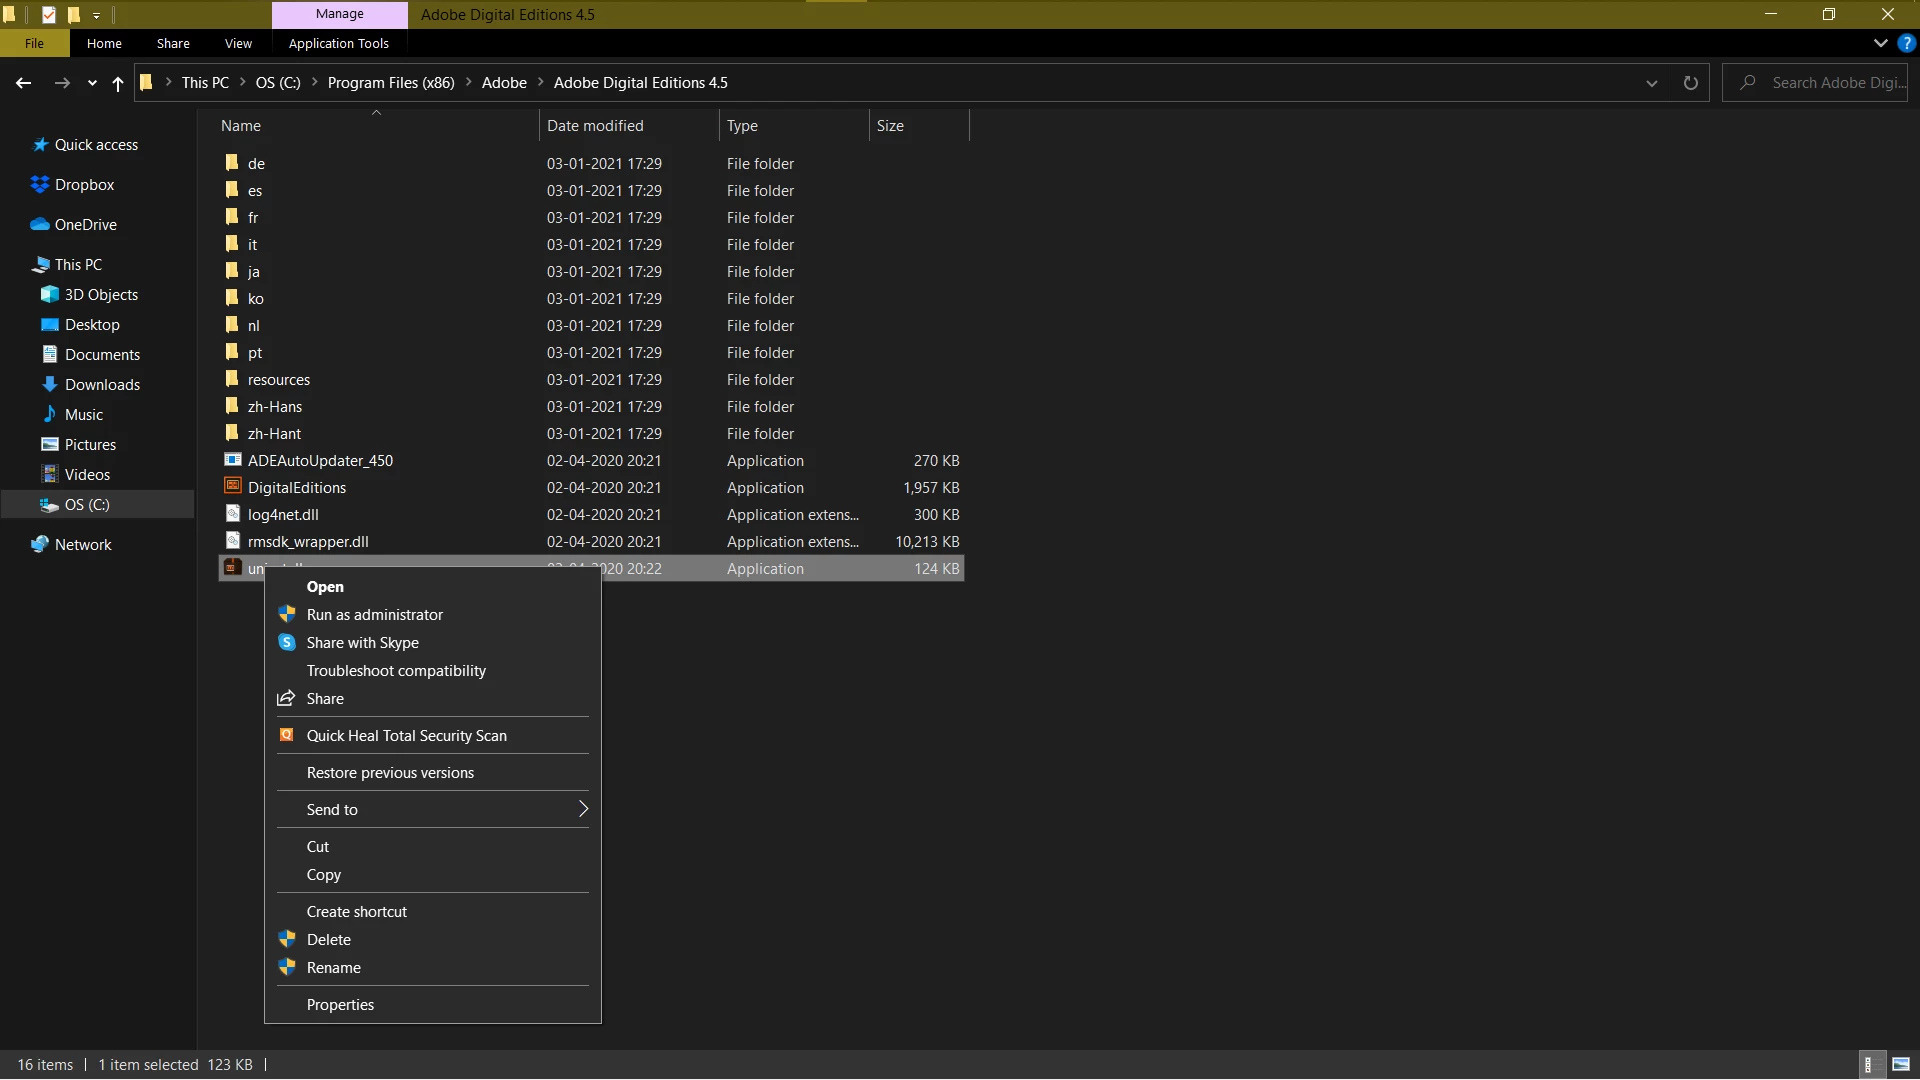Click the Help question mark icon

1906,44
